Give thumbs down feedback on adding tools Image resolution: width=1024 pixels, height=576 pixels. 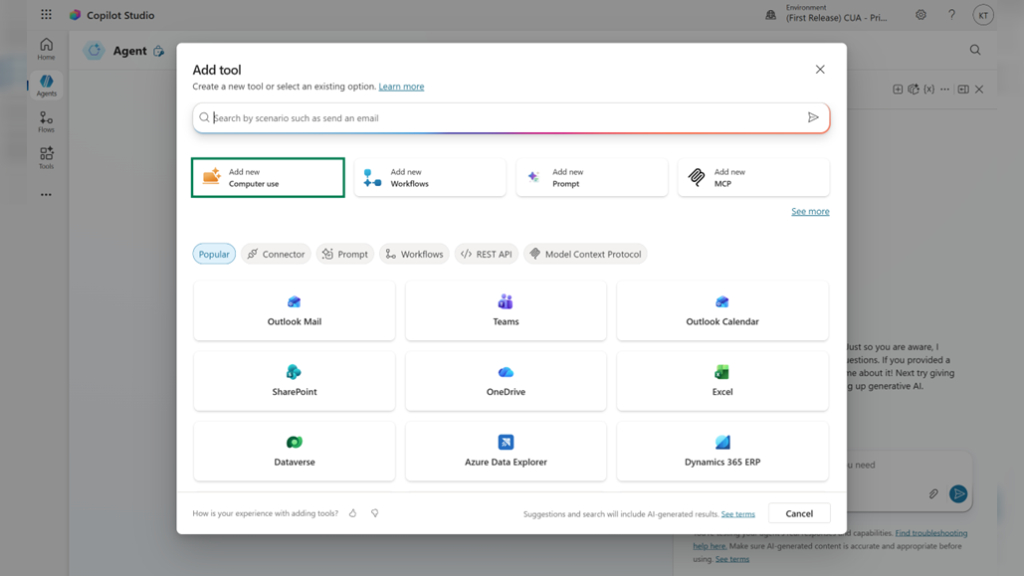point(375,513)
